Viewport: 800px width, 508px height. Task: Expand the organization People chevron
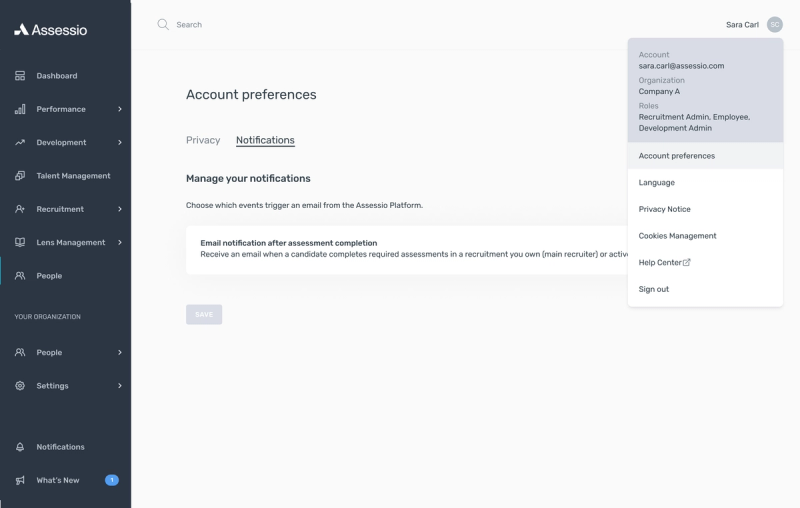[x=120, y=352]
